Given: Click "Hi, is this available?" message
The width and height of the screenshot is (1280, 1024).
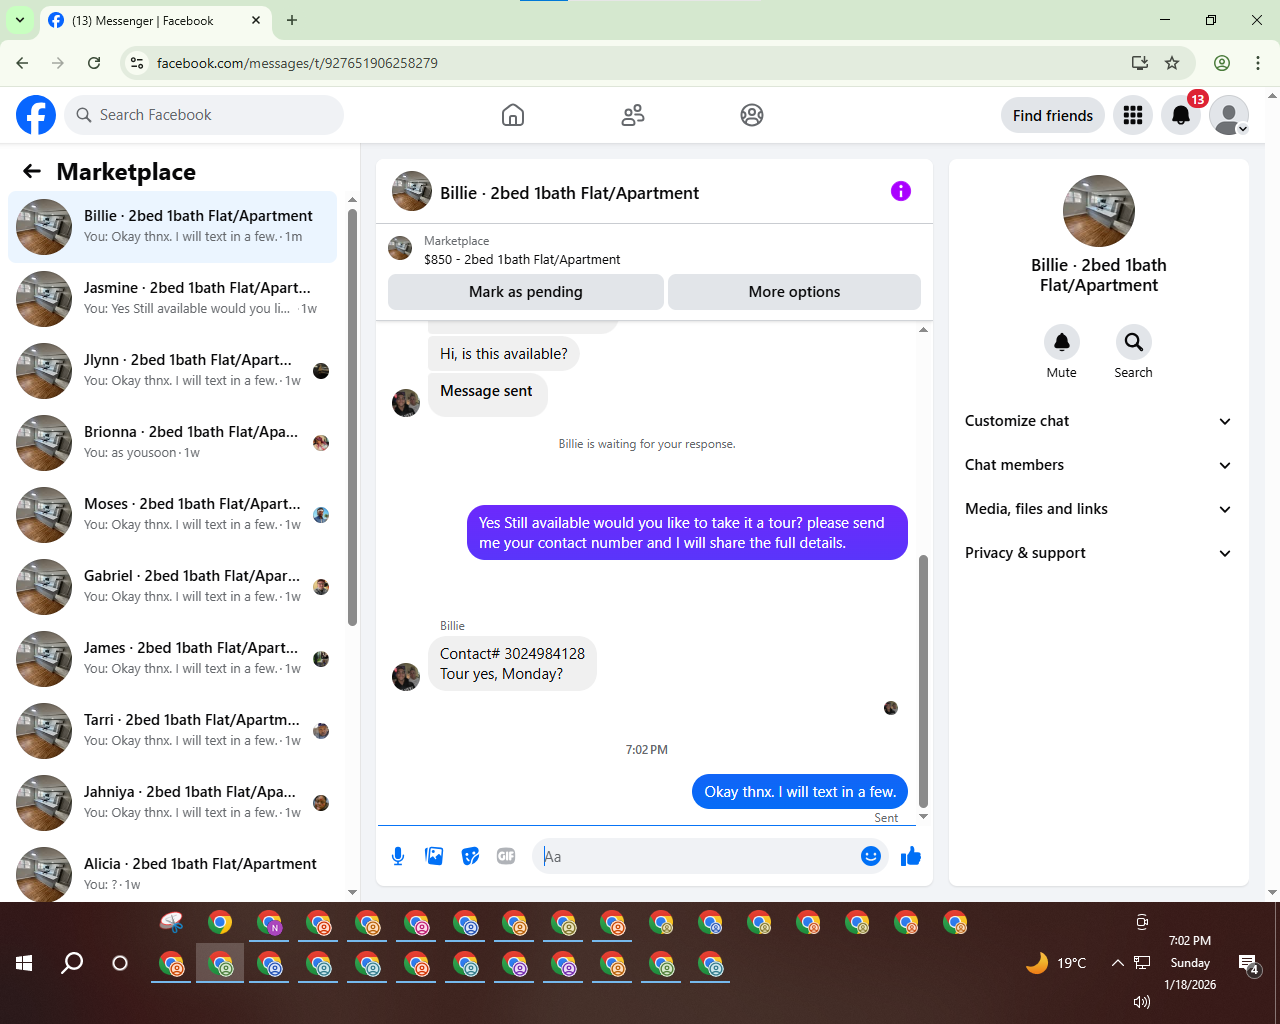Looking at the screenshot, I should [504, 354].
